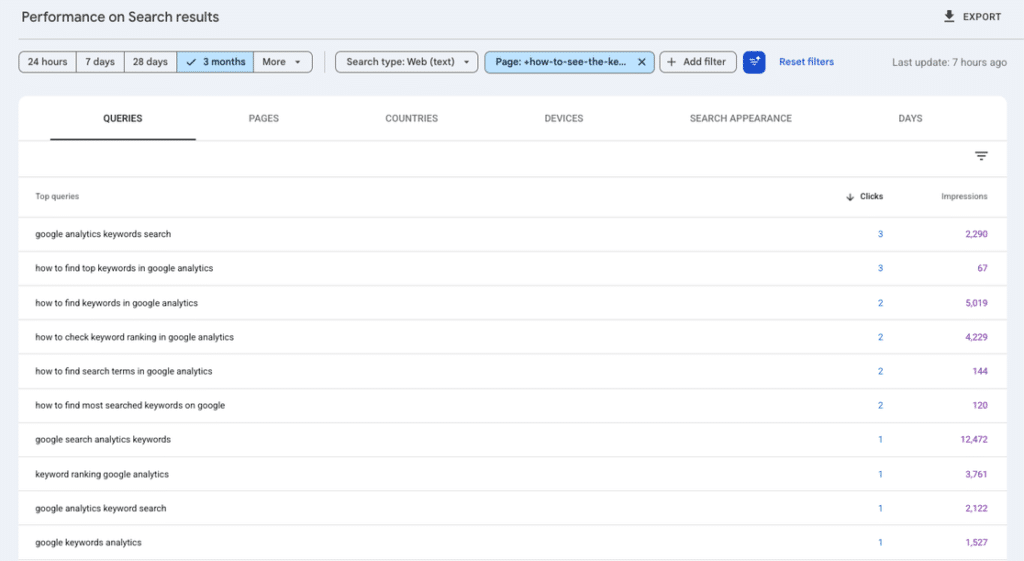Click the 67 impressions value
1024x561 pixels.
click(x=982, y=268)
